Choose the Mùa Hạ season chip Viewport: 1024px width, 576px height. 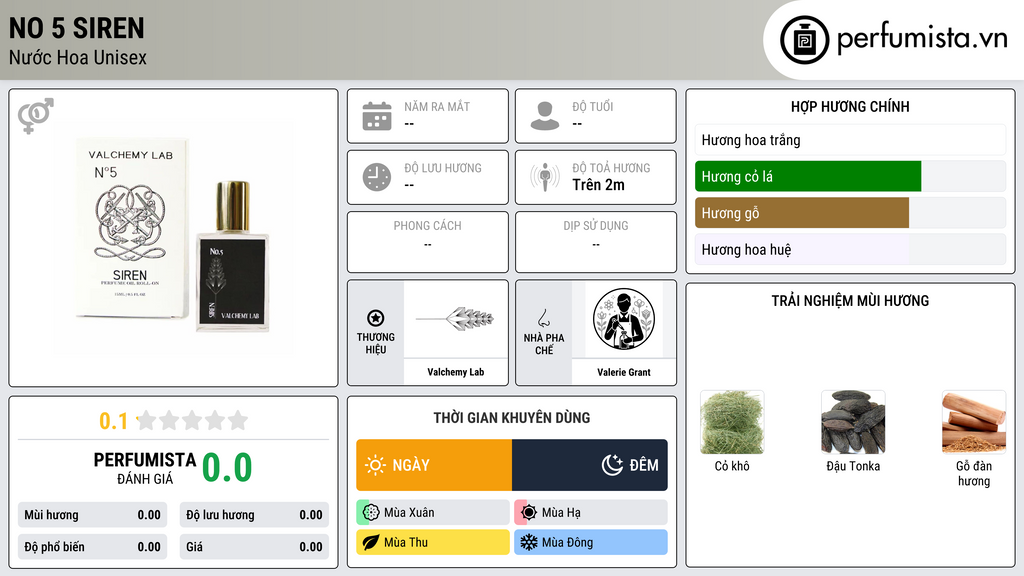(591, 513)
